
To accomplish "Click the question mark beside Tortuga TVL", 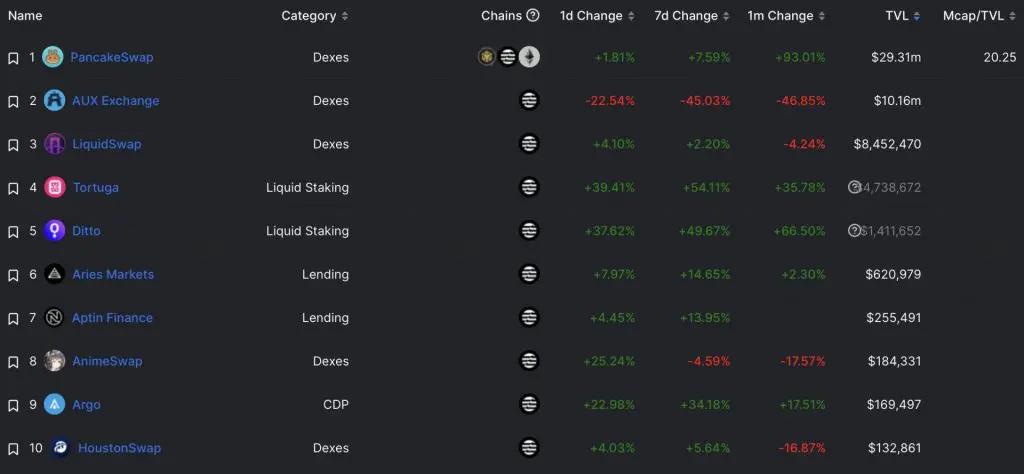I will 854,187.
